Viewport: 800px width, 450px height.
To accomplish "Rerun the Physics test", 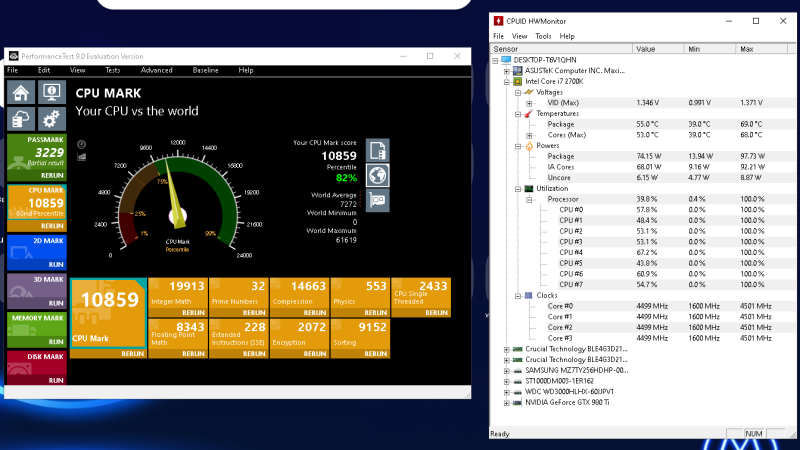I will [x=376, y=312].
